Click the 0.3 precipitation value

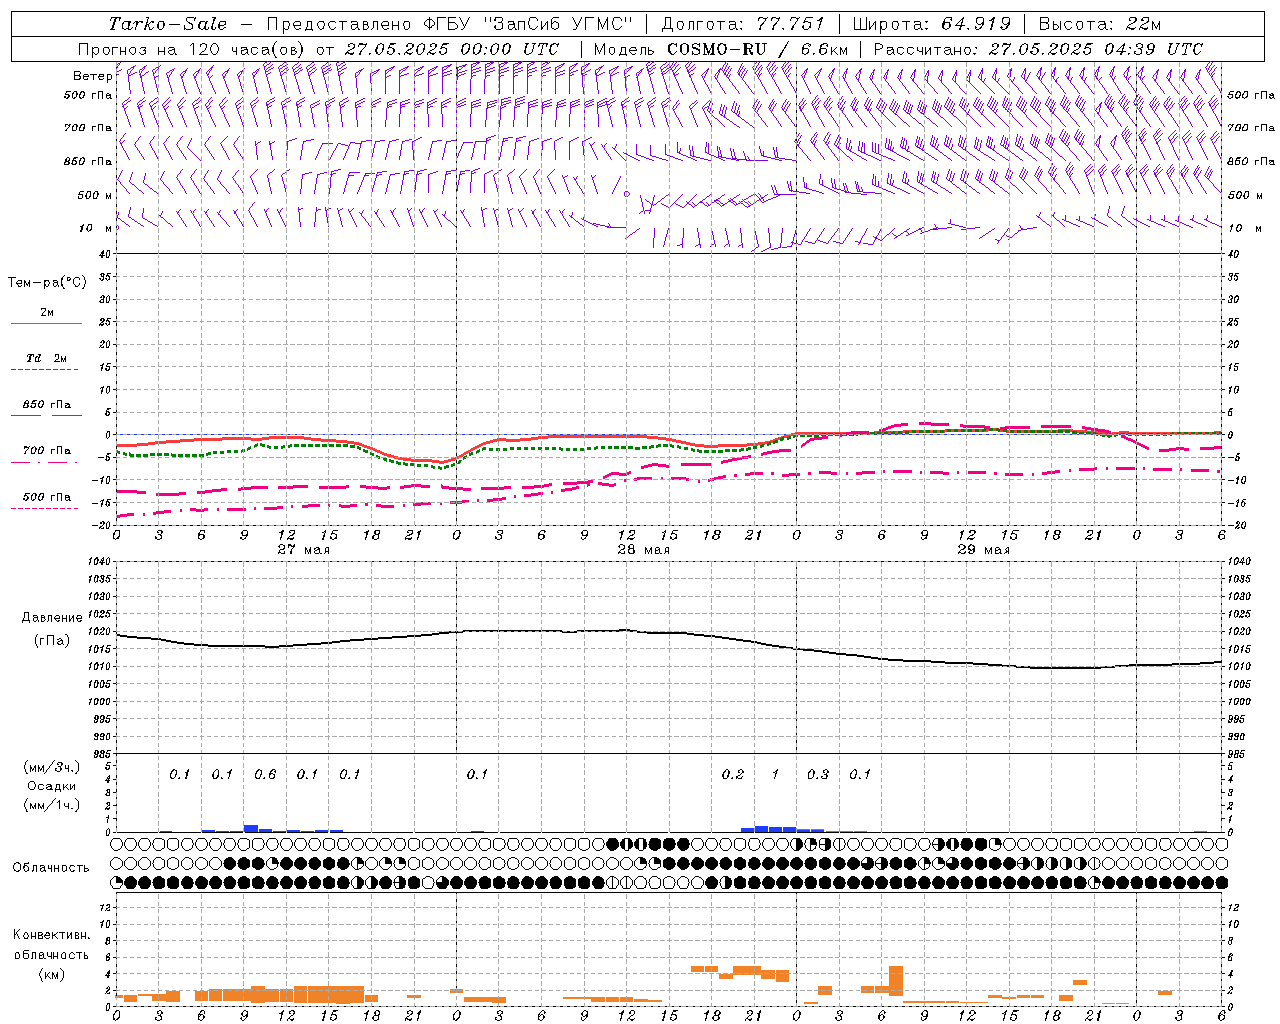(x=818, y=774)
